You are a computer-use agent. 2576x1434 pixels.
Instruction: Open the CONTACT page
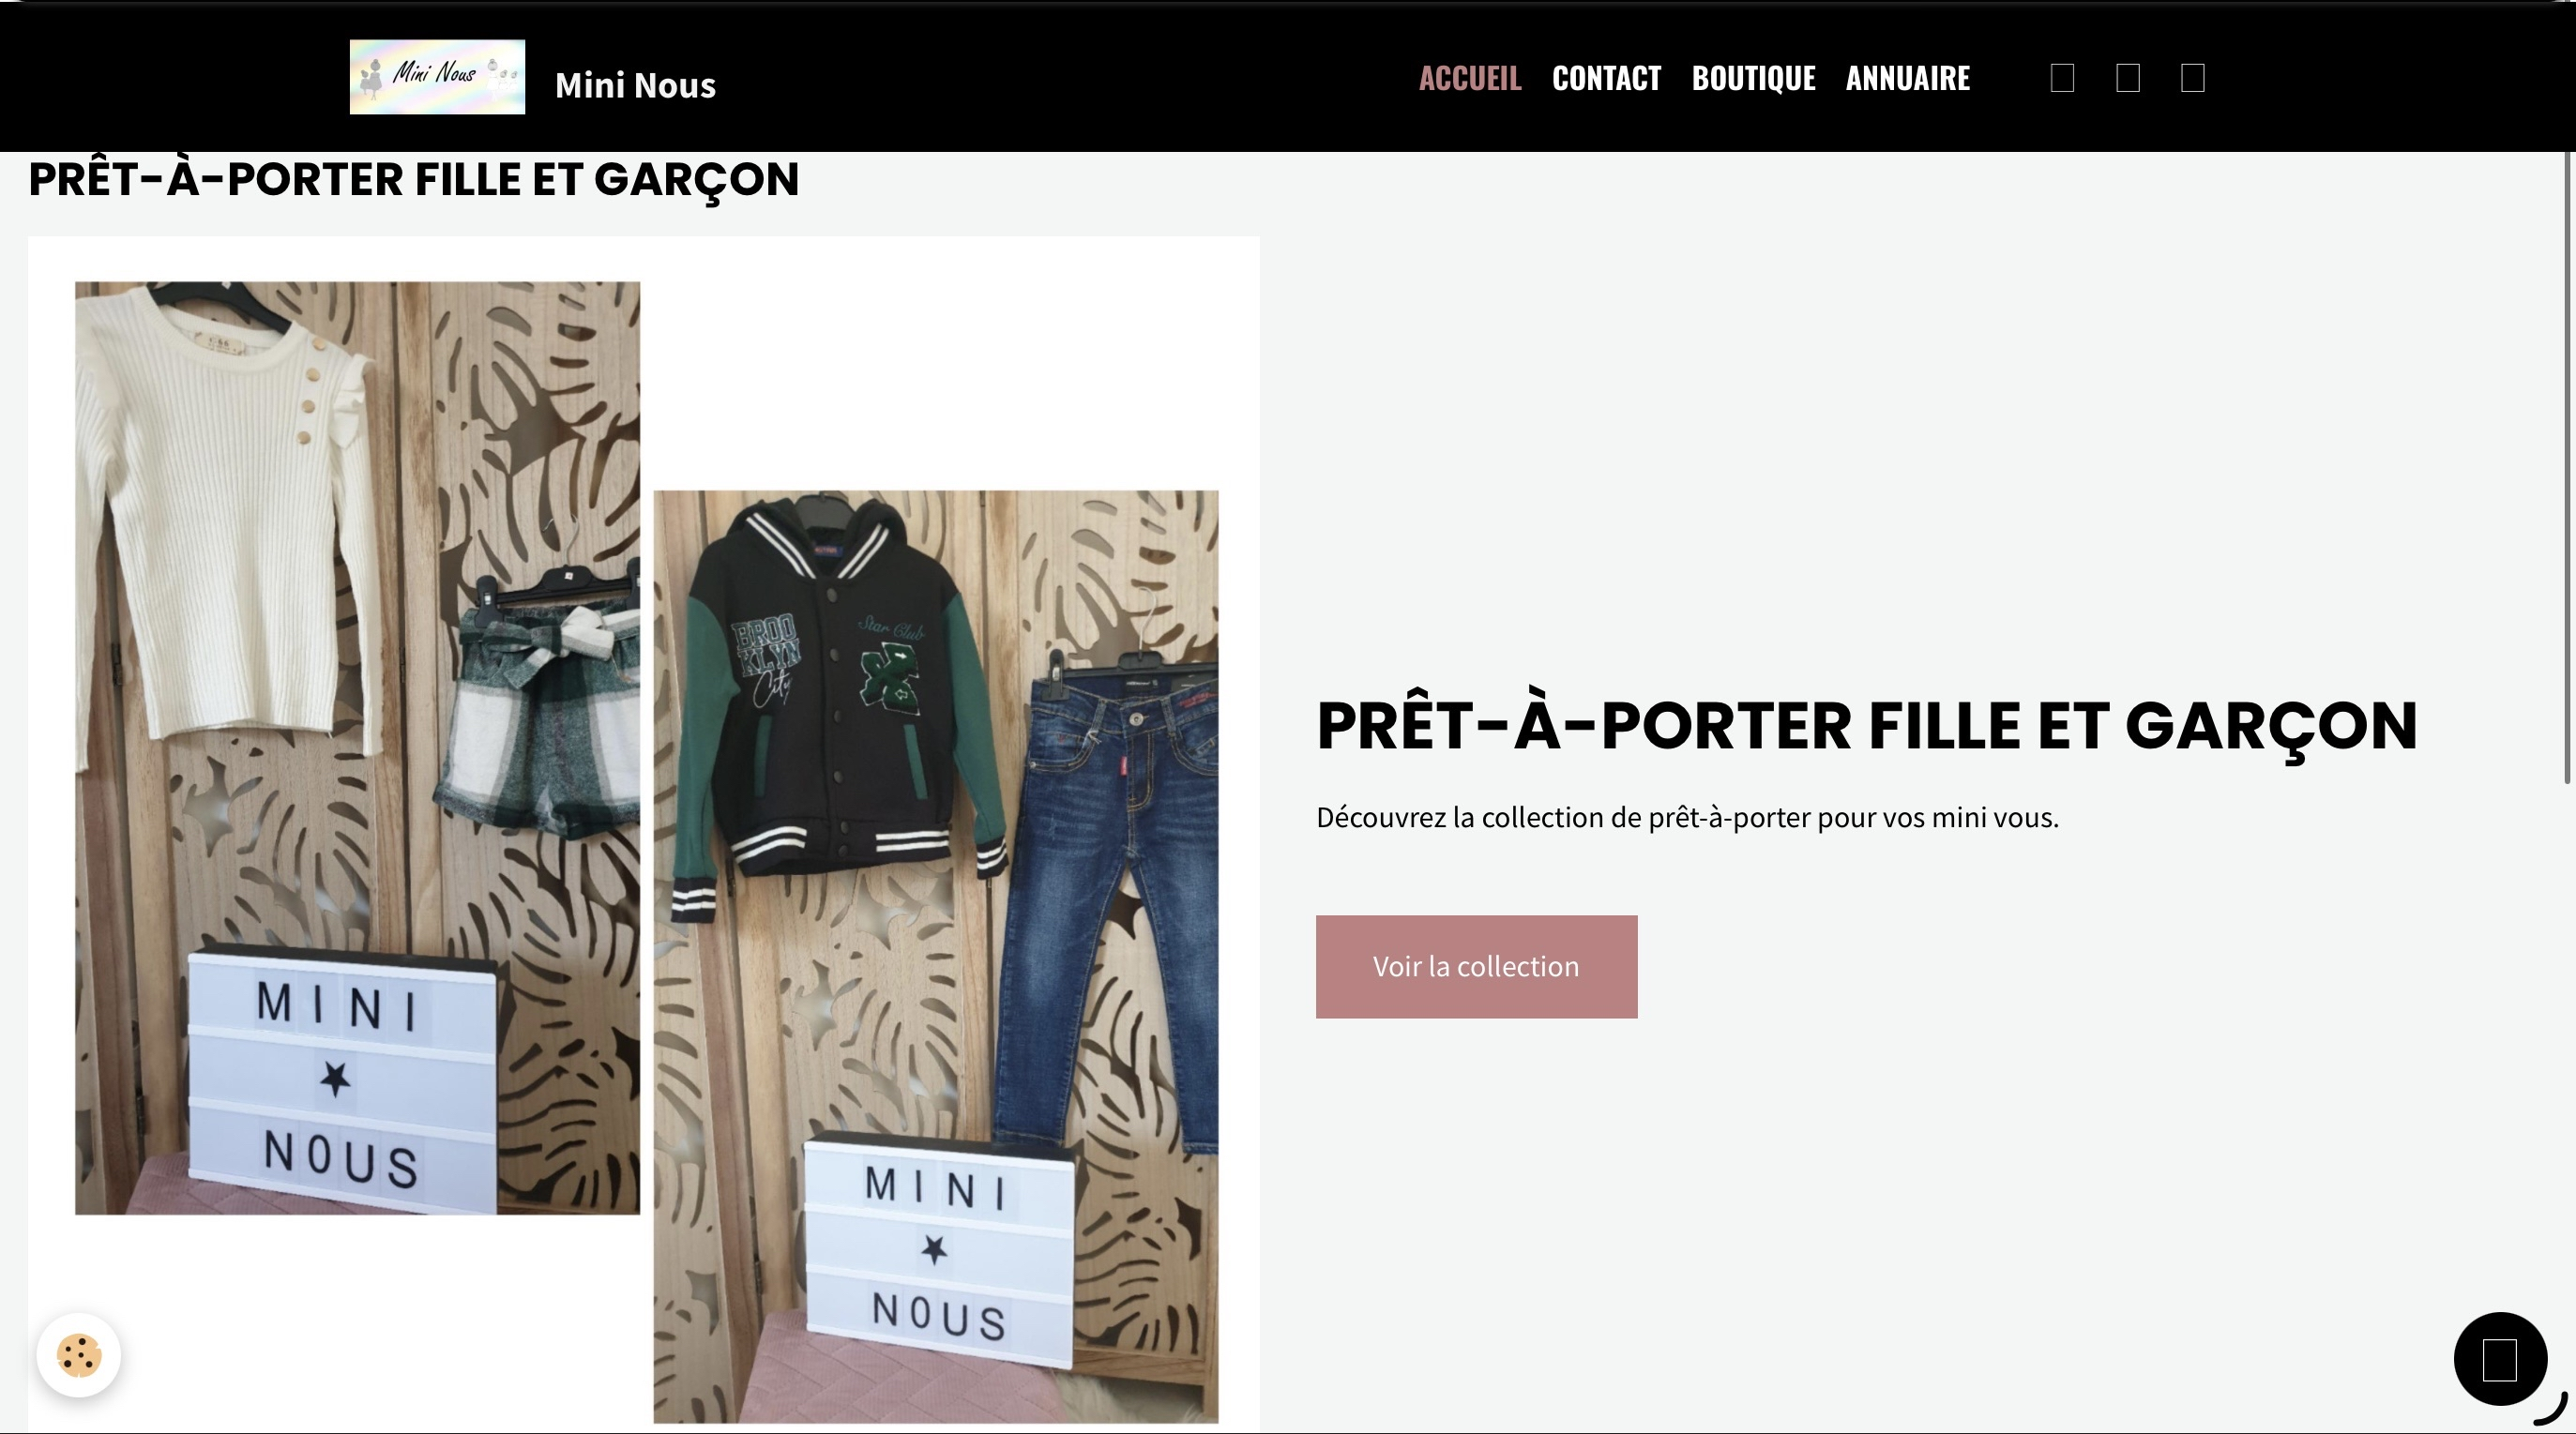tap(1606, 78)
